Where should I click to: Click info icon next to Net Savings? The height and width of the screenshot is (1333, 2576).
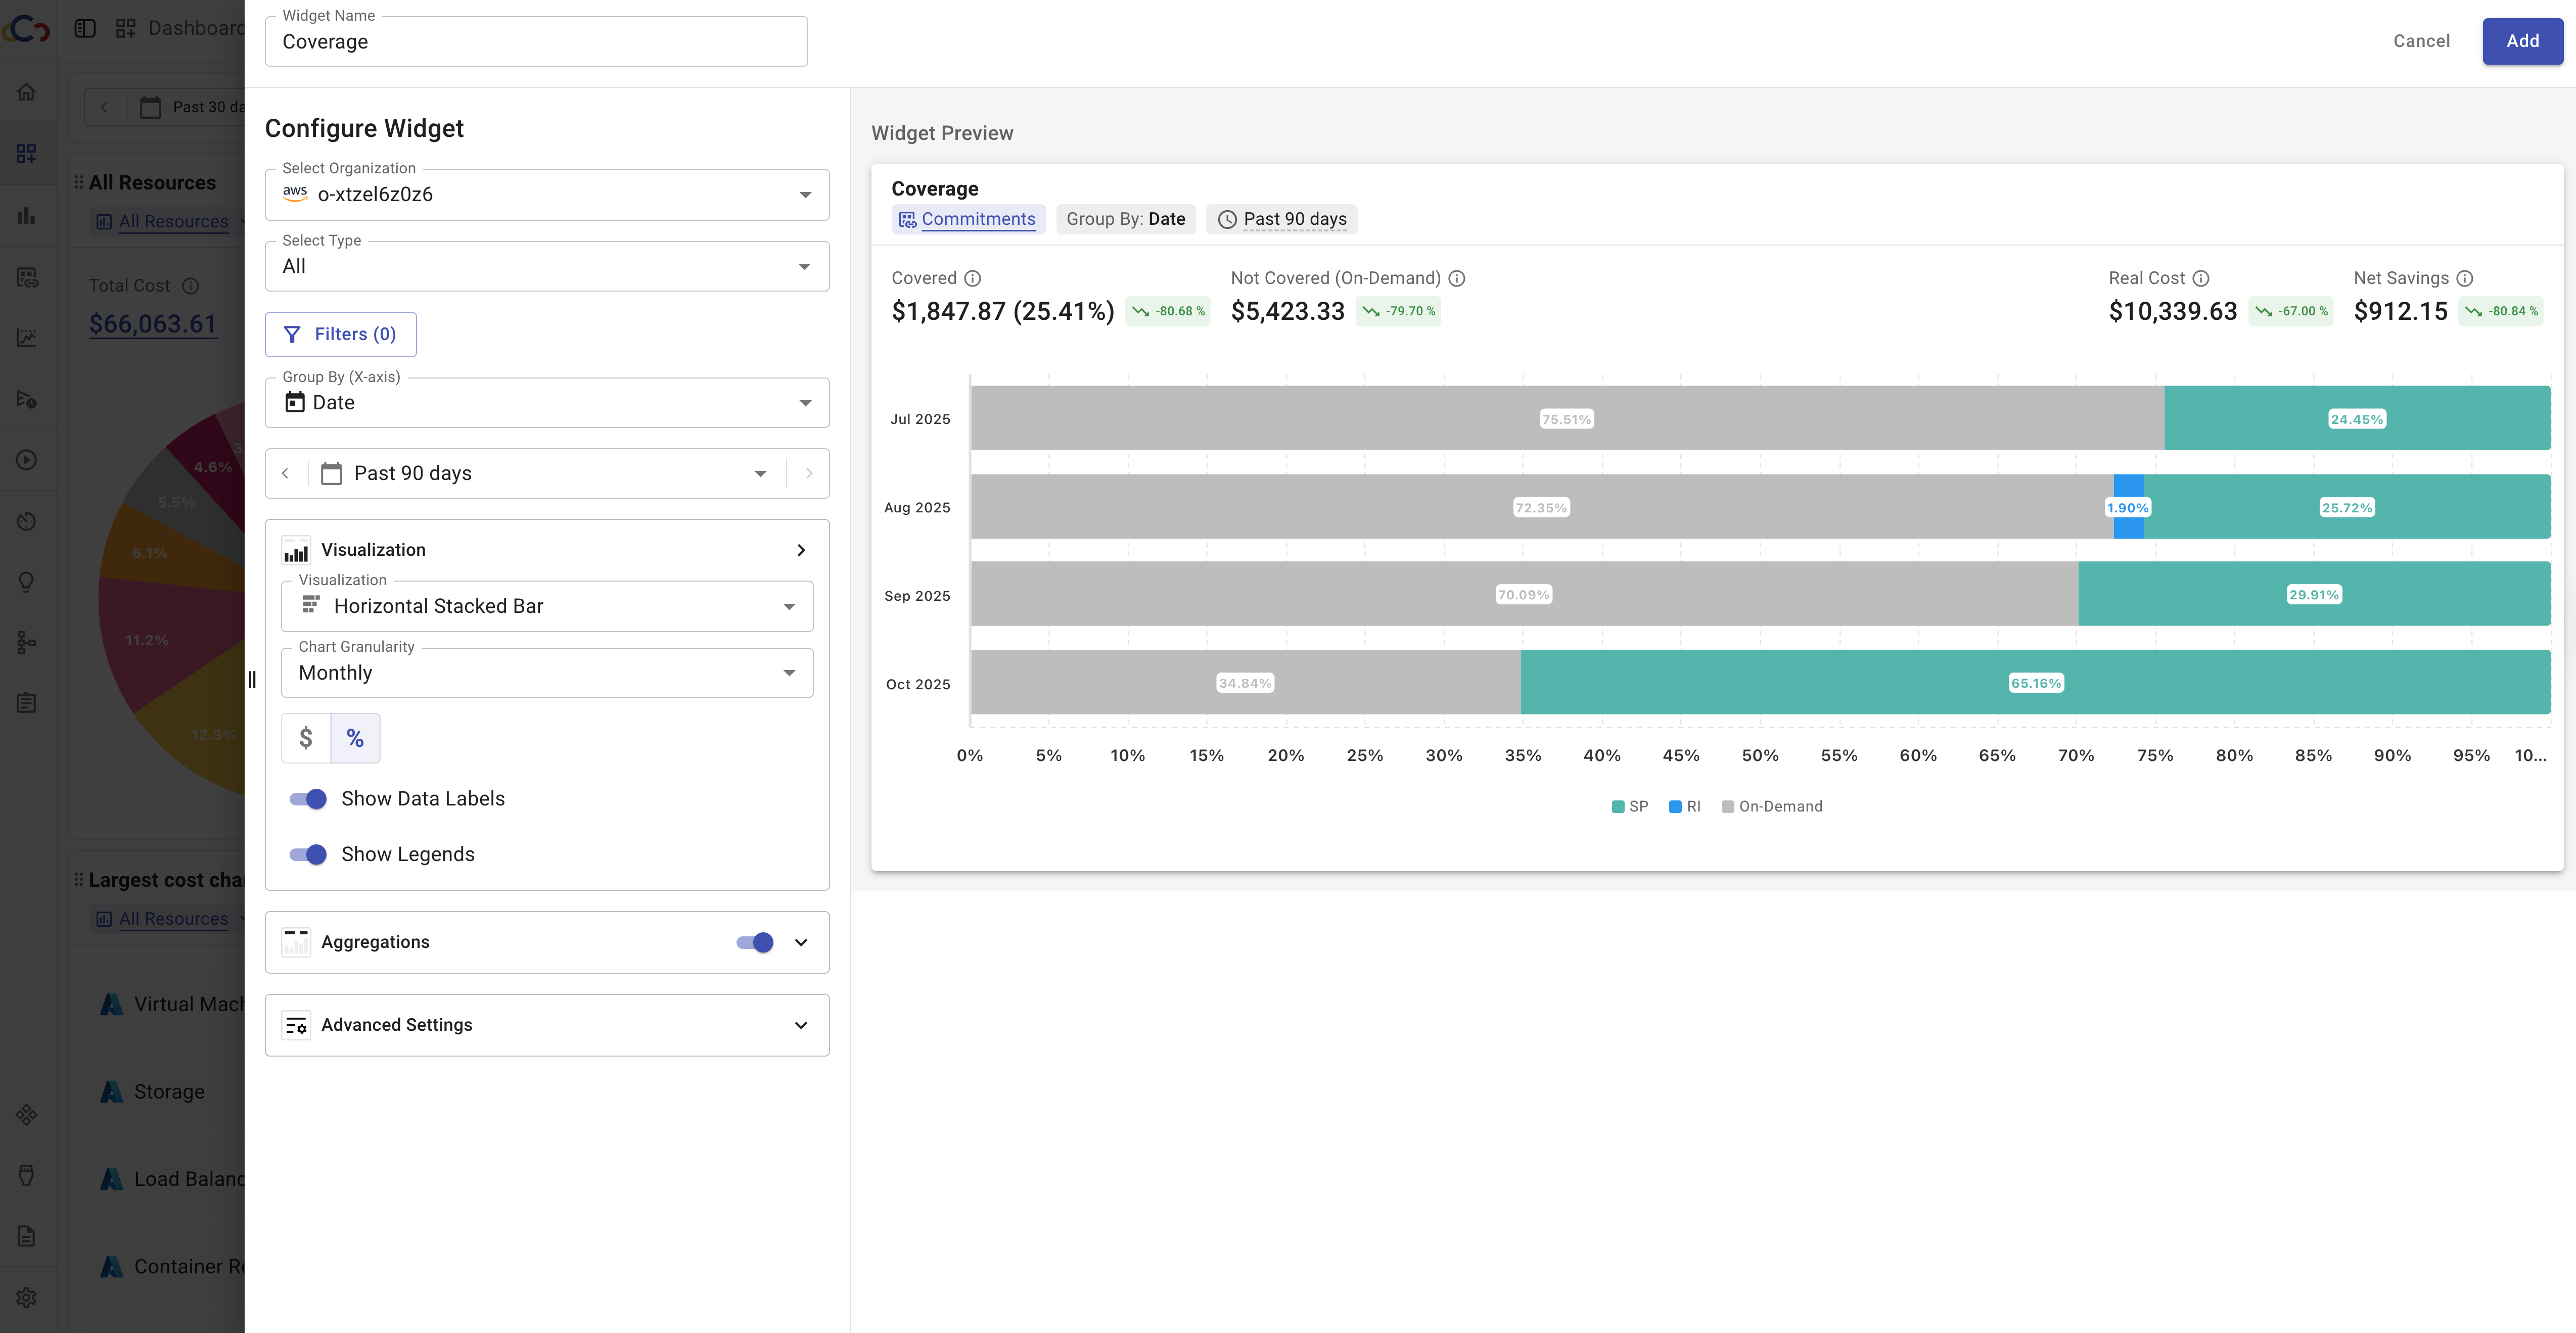click(2465, 278)
